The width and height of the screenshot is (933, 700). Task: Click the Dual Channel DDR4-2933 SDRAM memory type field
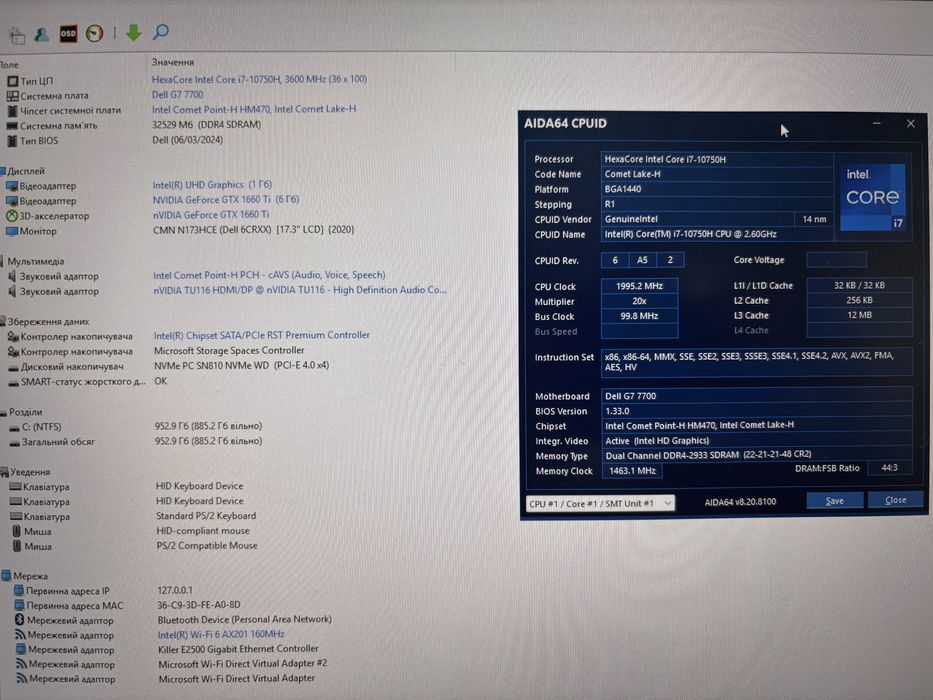[756, 455]
